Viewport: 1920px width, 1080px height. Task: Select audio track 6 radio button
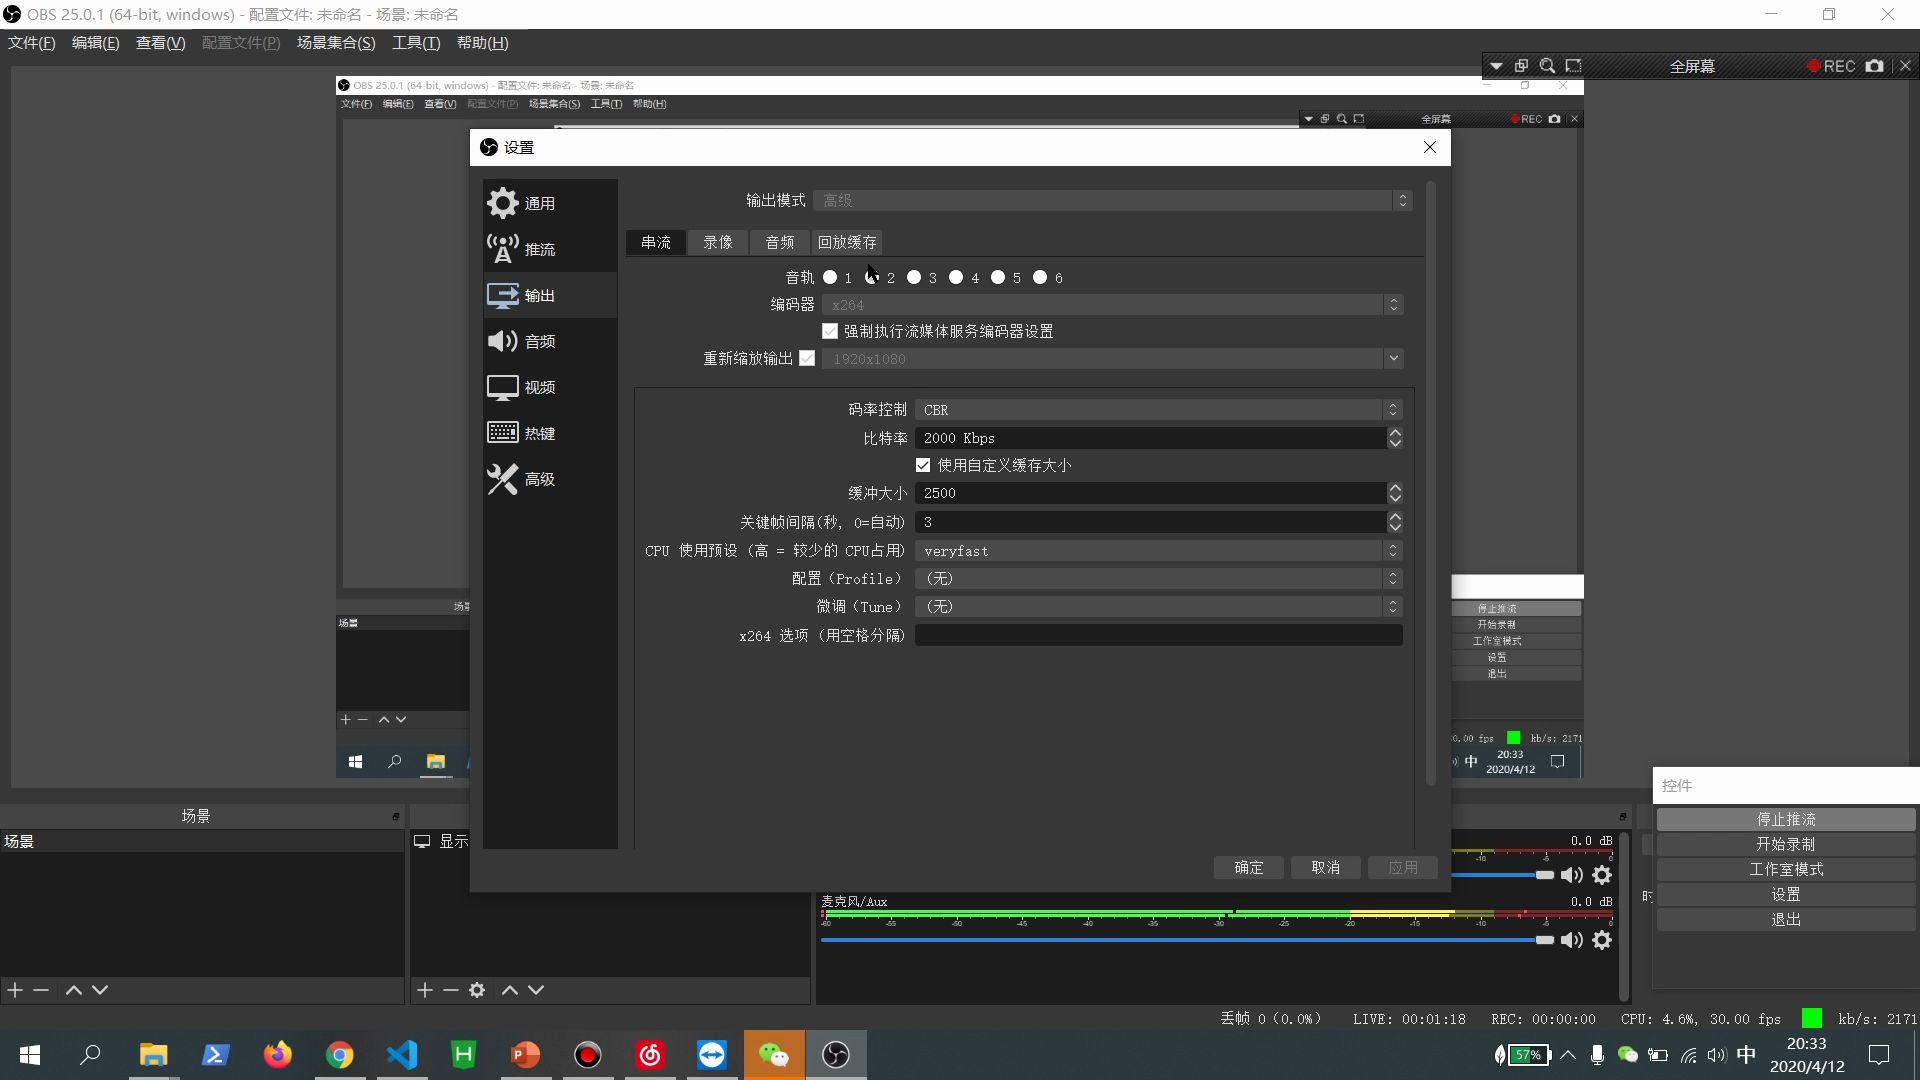tap(1040, 278)
